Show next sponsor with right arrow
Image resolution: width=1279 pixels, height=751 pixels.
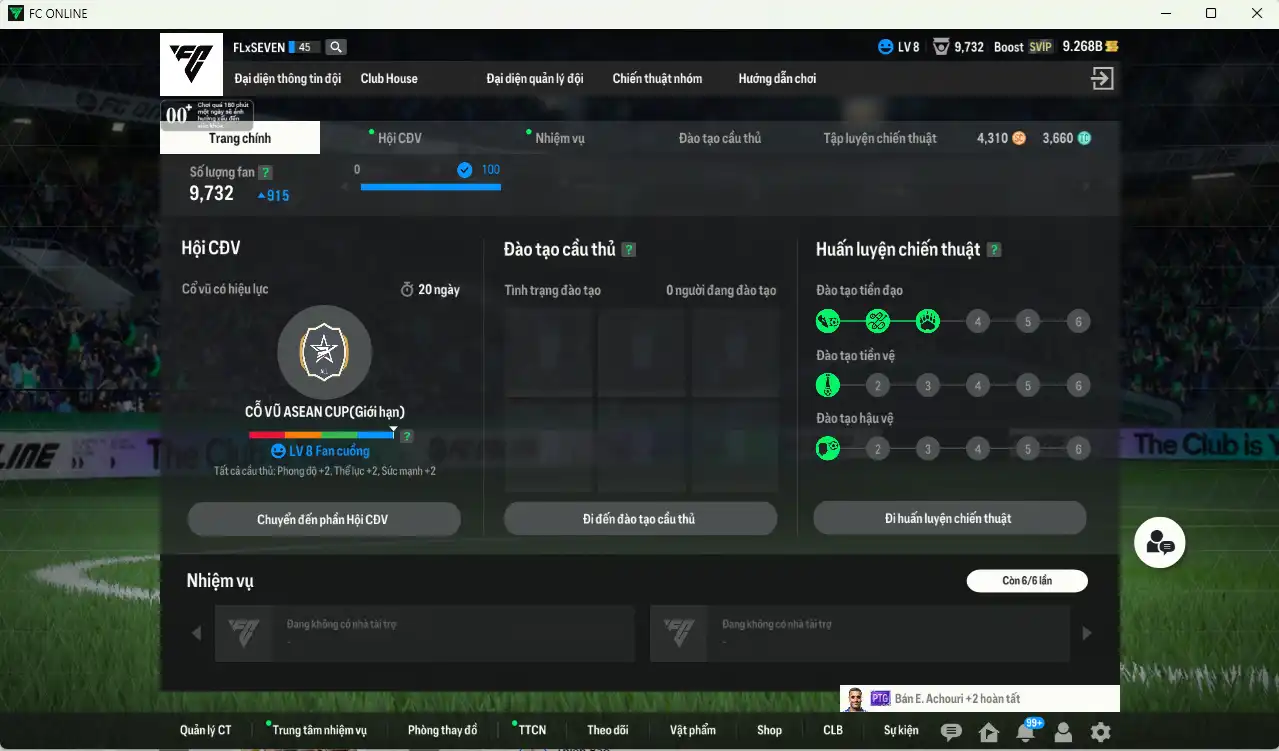point(1087,633)
